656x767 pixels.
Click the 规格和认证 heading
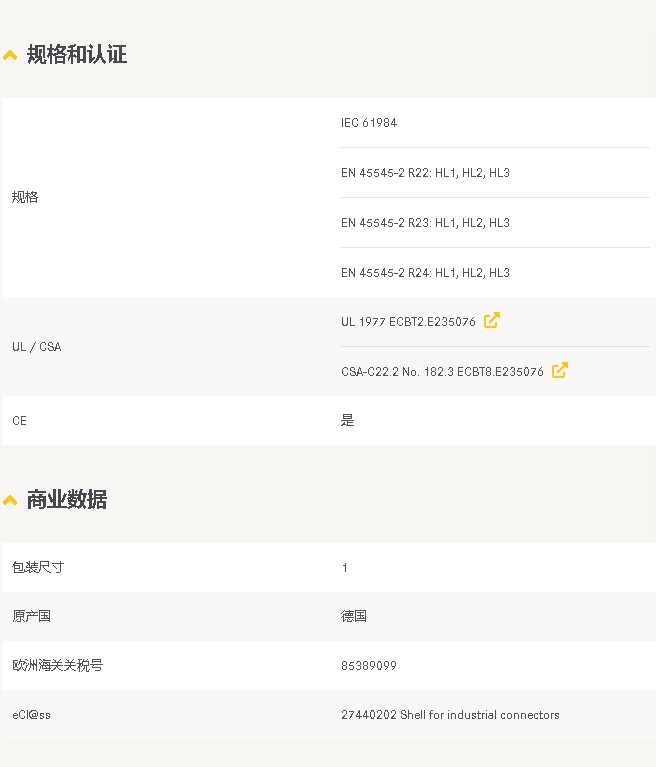click(x=77, y=54)
